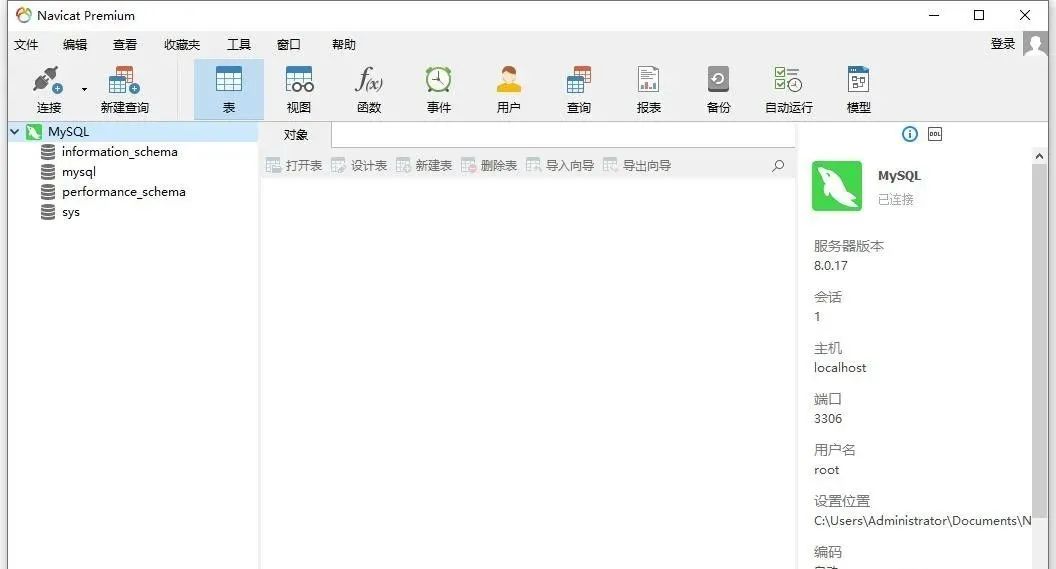Click the Connection plug icon in the toolbar
1056x569 pixels.
(48, 80)
